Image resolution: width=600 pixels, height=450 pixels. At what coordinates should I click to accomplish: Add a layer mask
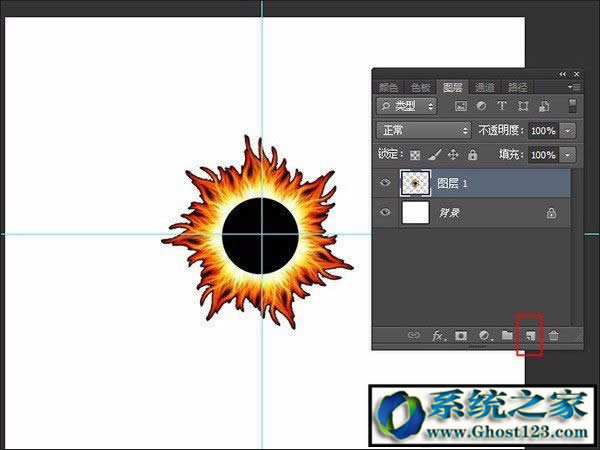click(461, 336)
